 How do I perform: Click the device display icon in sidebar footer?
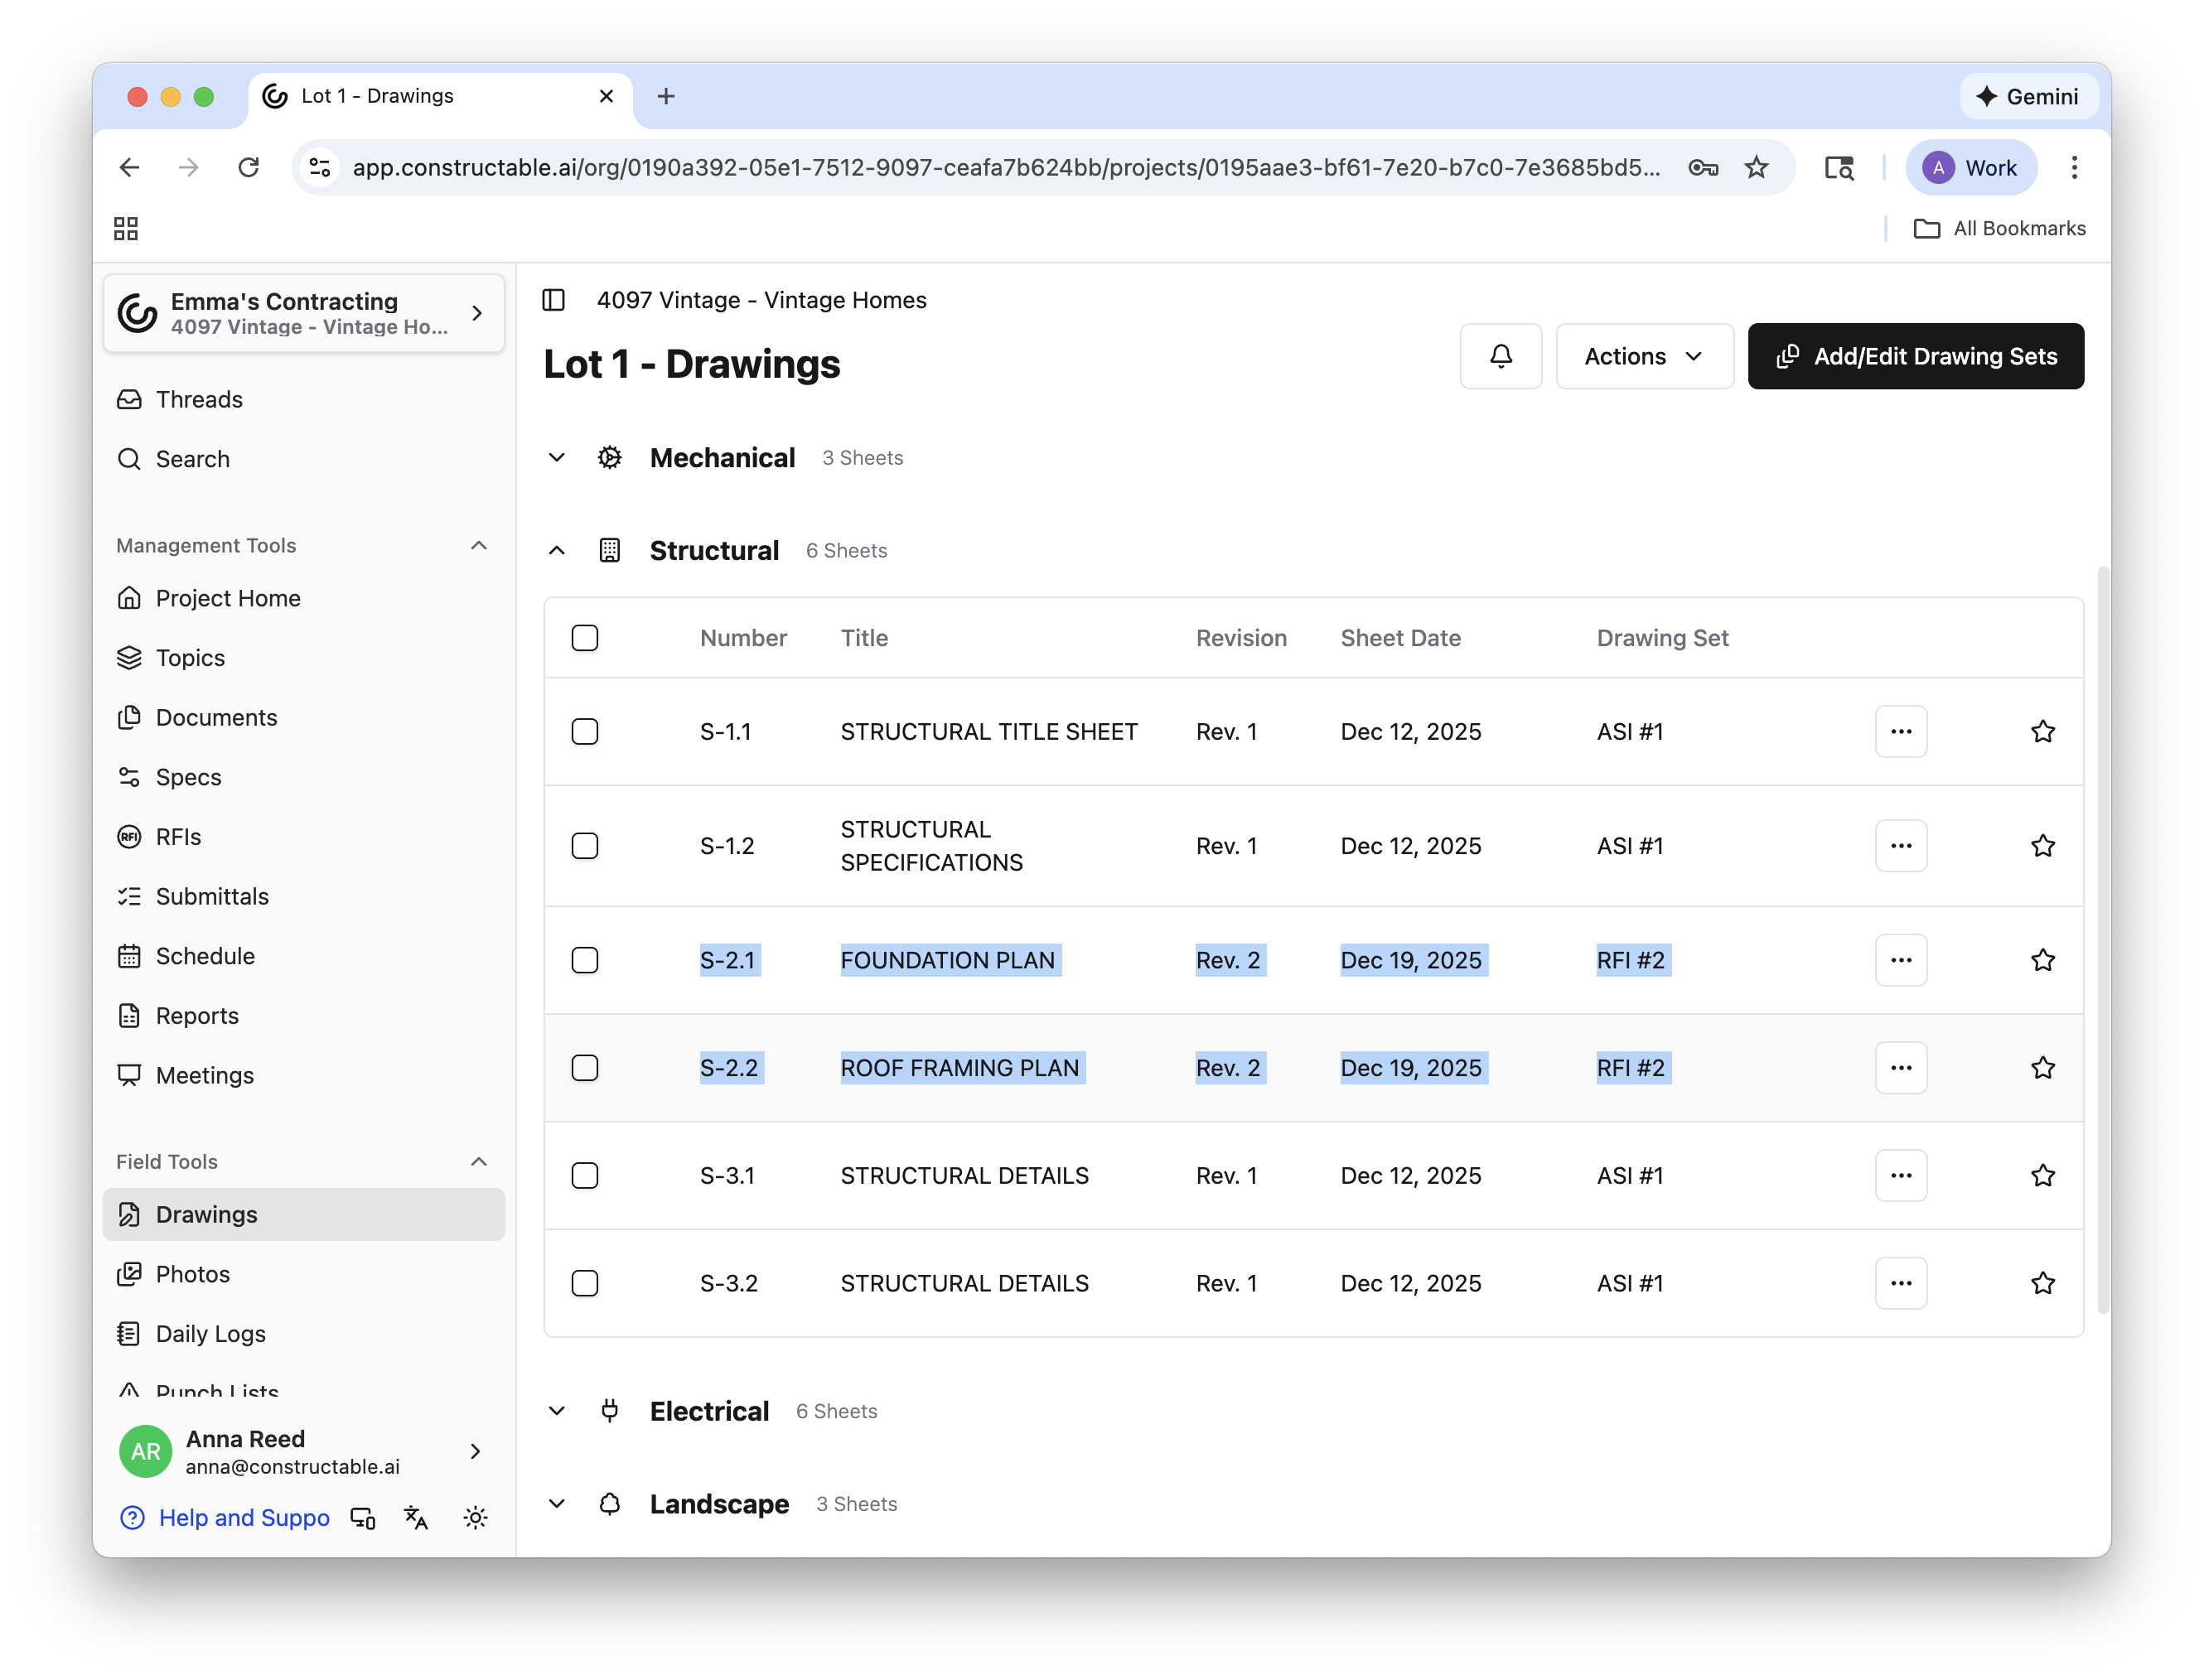(363, 1518)
